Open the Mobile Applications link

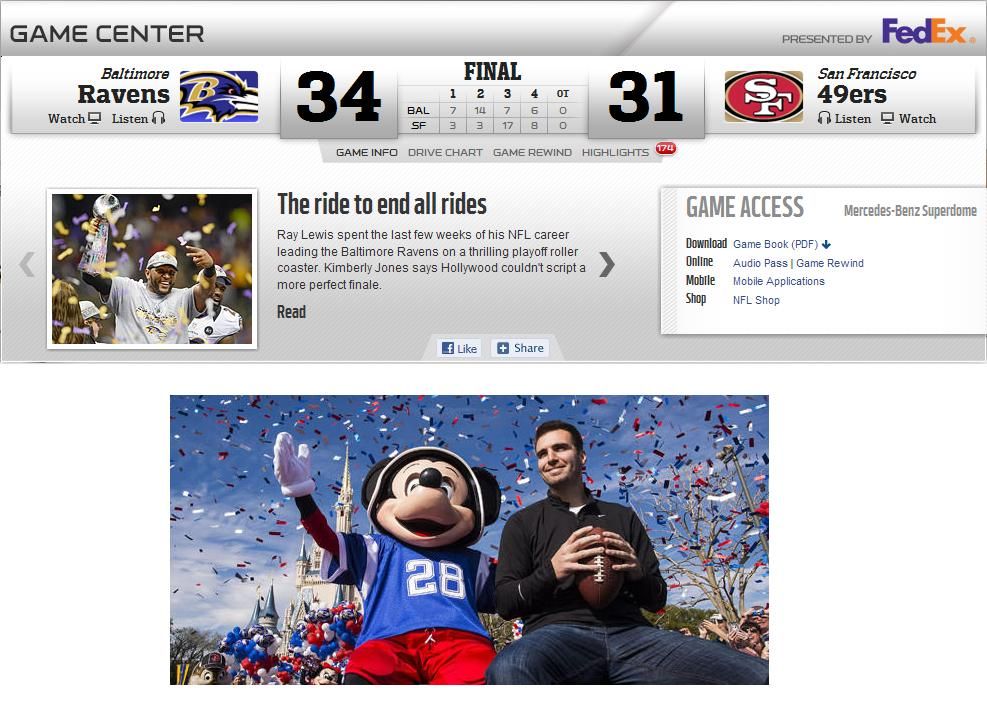pyautogui.click(x=779, y=281)
